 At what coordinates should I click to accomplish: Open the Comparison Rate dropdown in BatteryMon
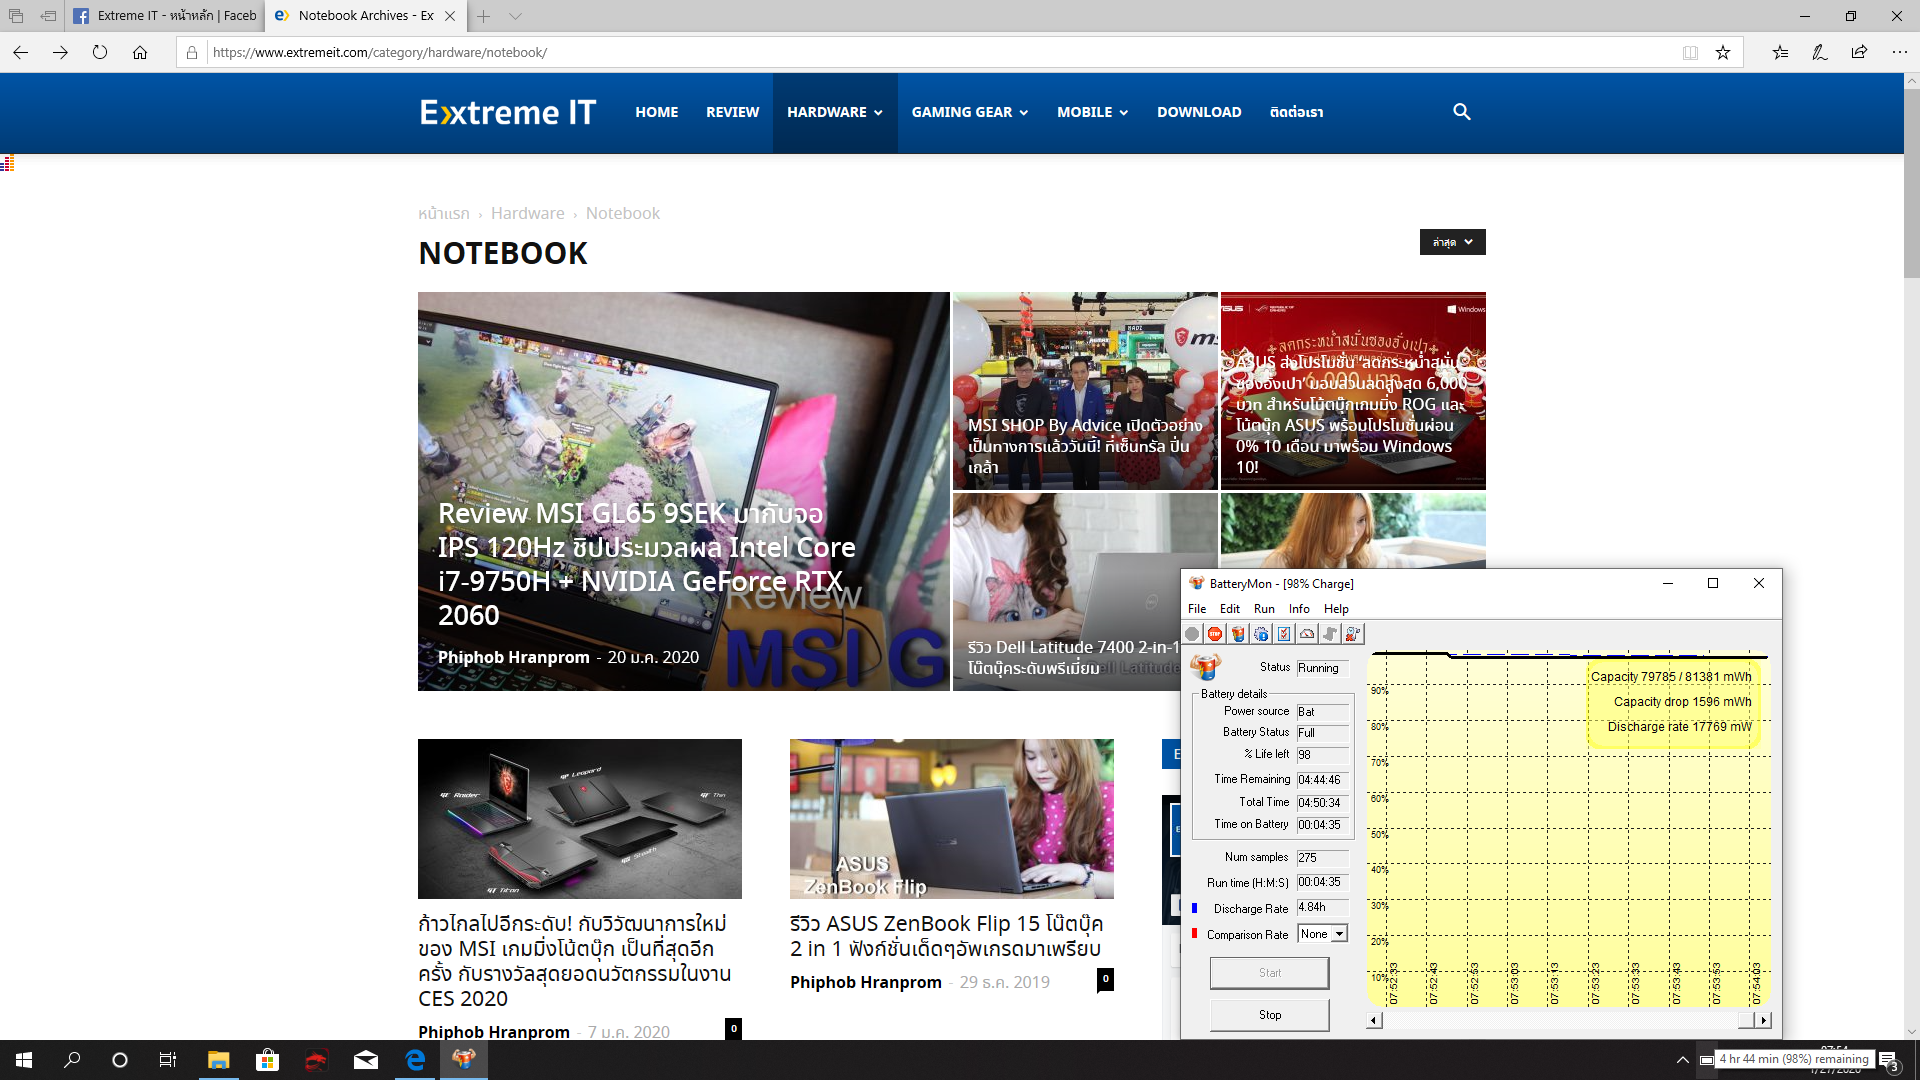[x=1340, y=934]
